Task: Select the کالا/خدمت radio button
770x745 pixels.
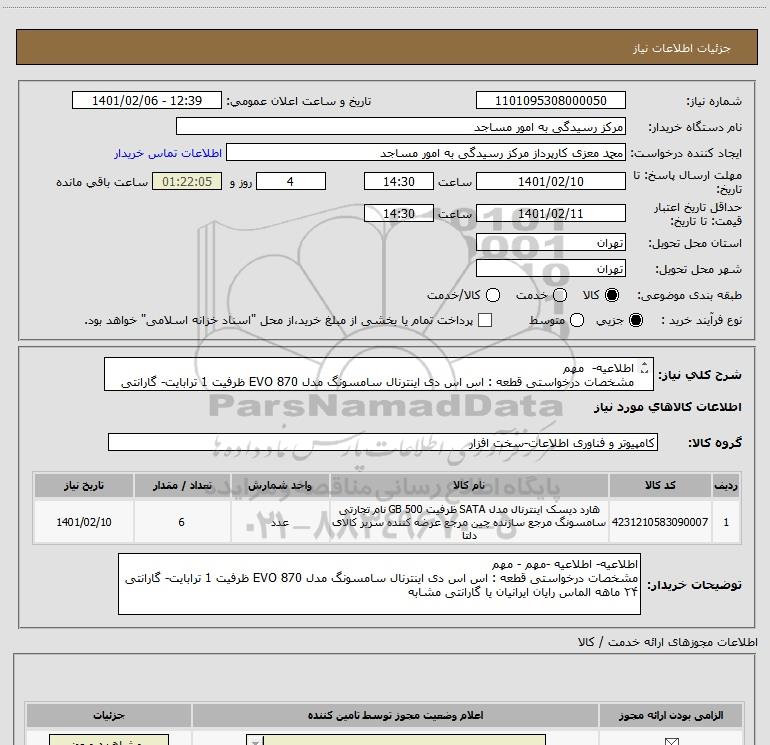Action: [493, 295]
